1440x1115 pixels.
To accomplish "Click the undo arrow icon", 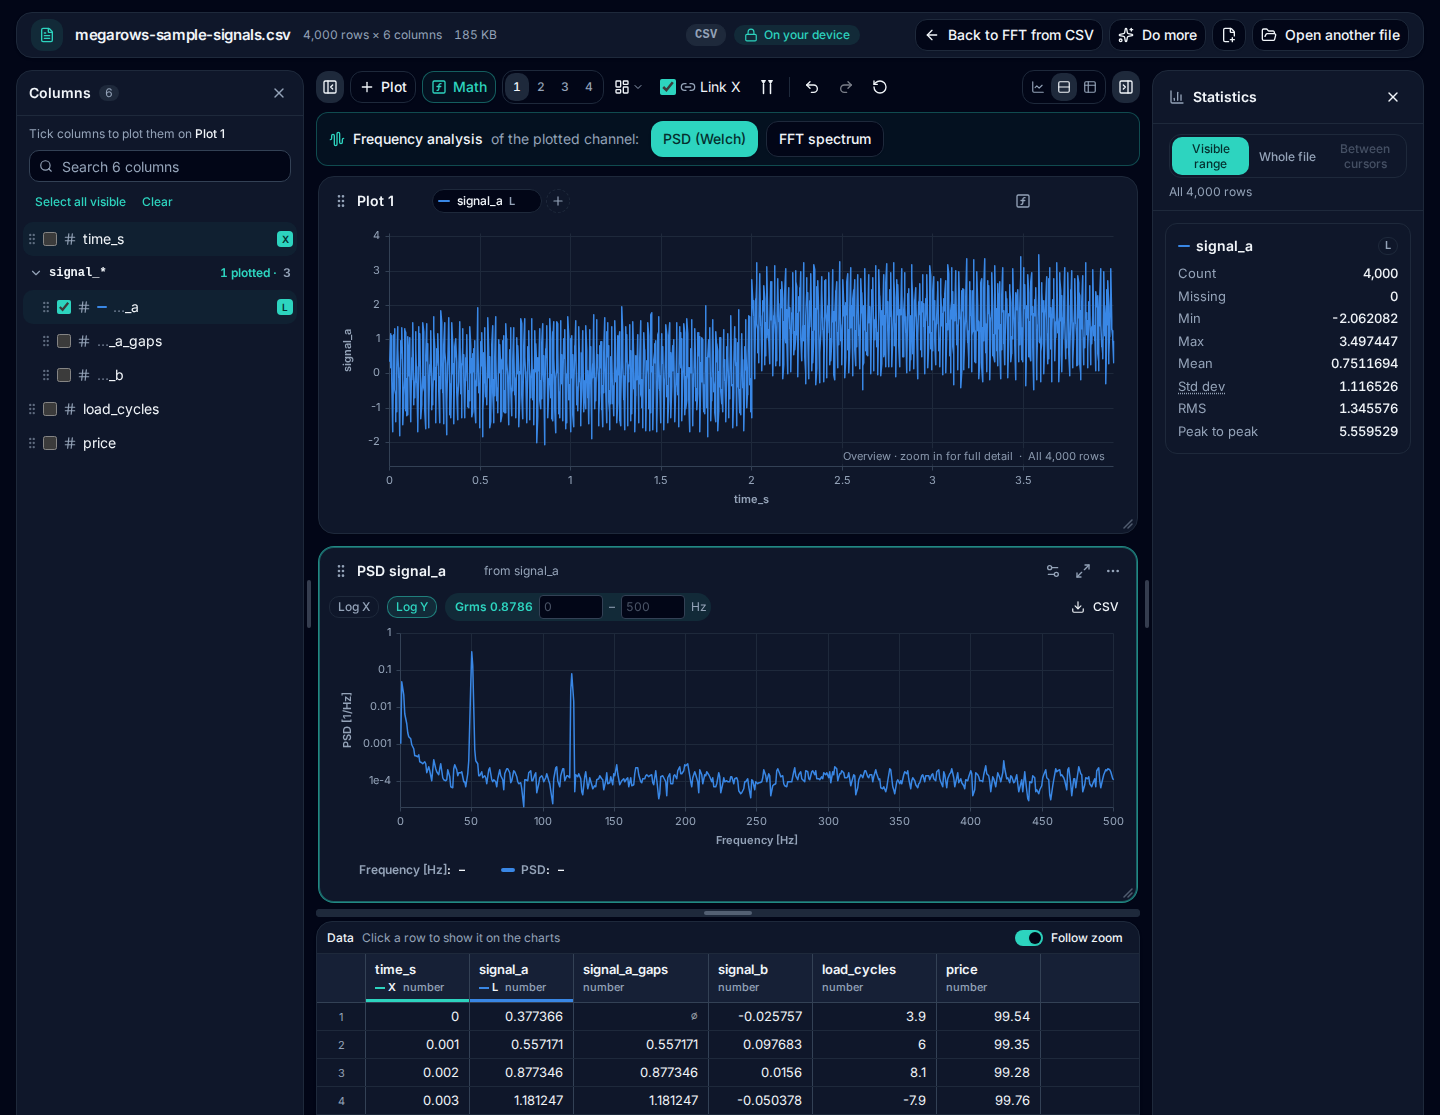I will pyautogui.click(x=812, y=87).
